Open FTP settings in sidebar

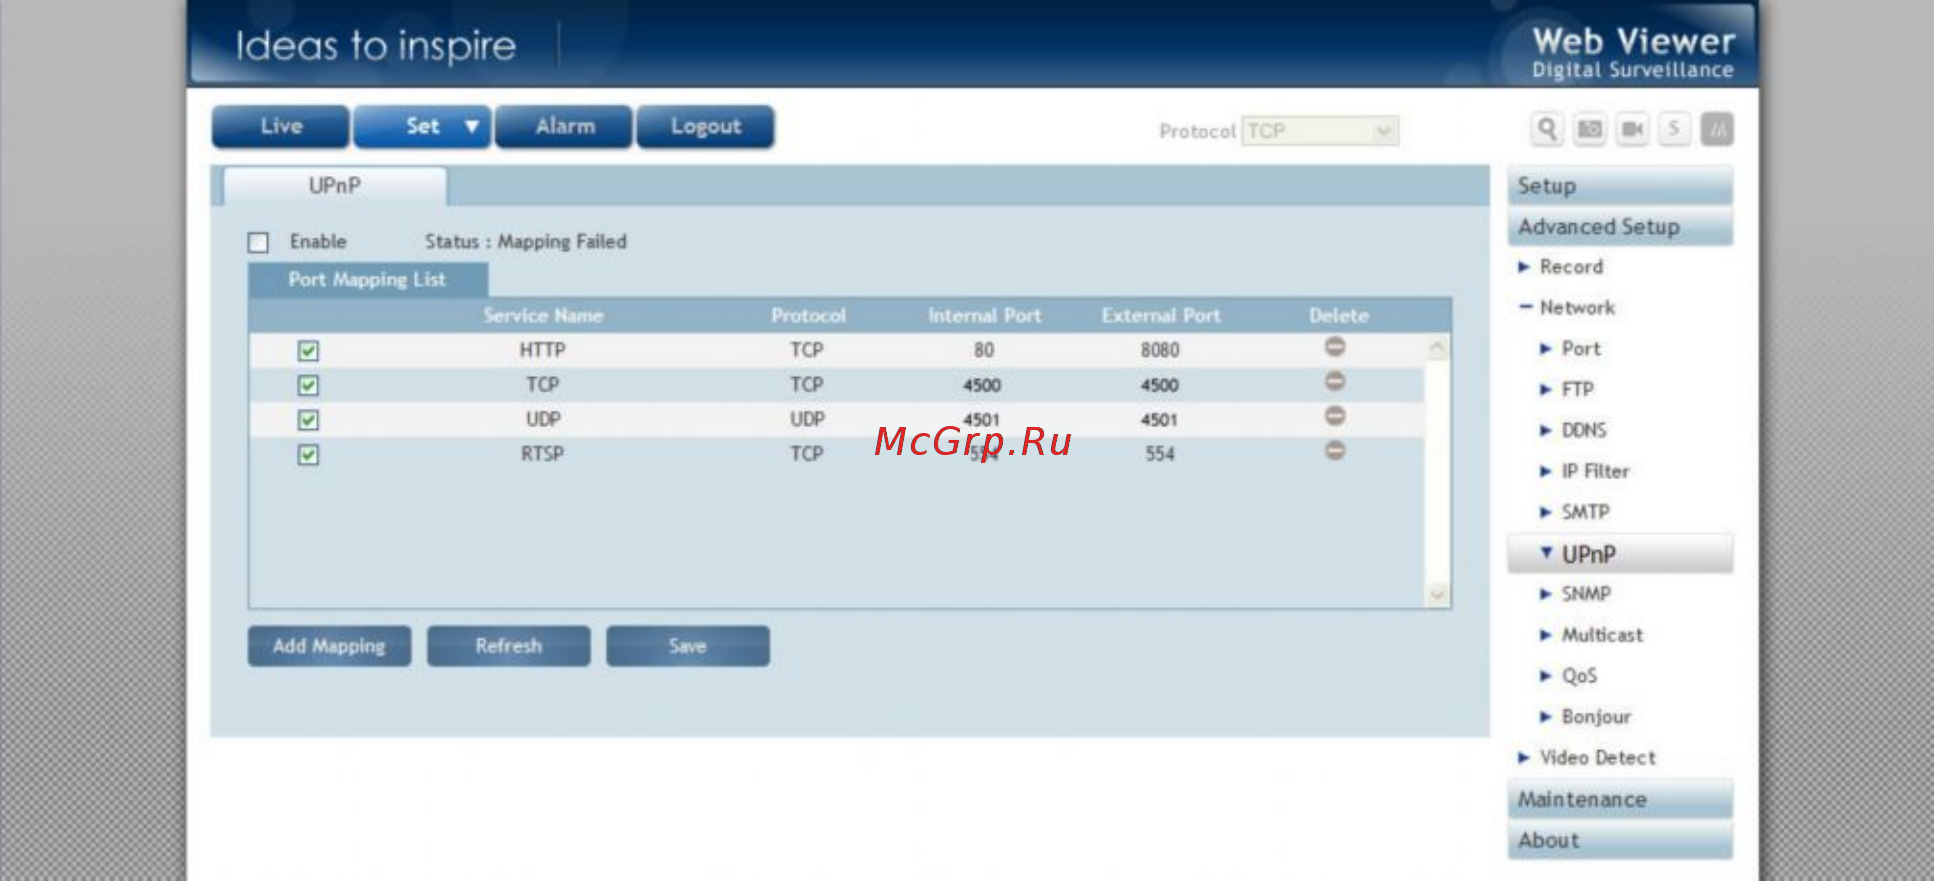[1567, 390]
